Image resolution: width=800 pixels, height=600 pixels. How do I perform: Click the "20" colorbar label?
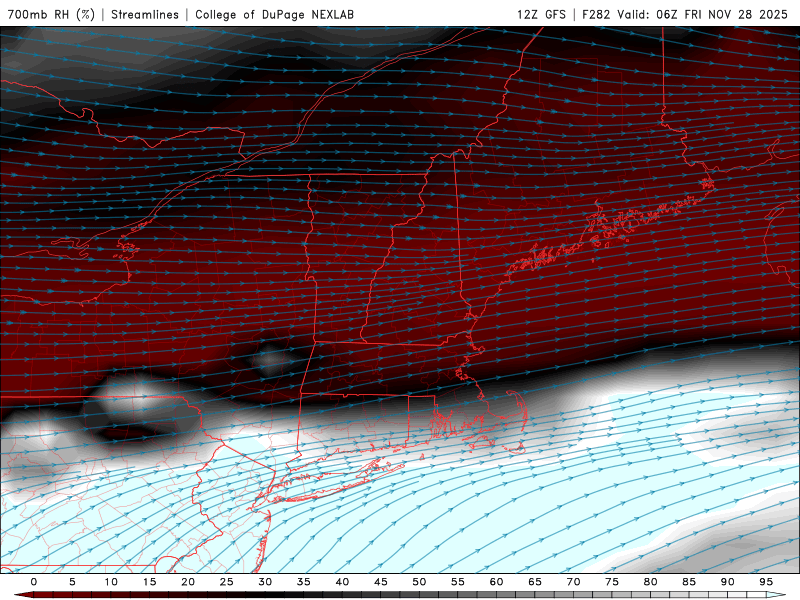188,582
